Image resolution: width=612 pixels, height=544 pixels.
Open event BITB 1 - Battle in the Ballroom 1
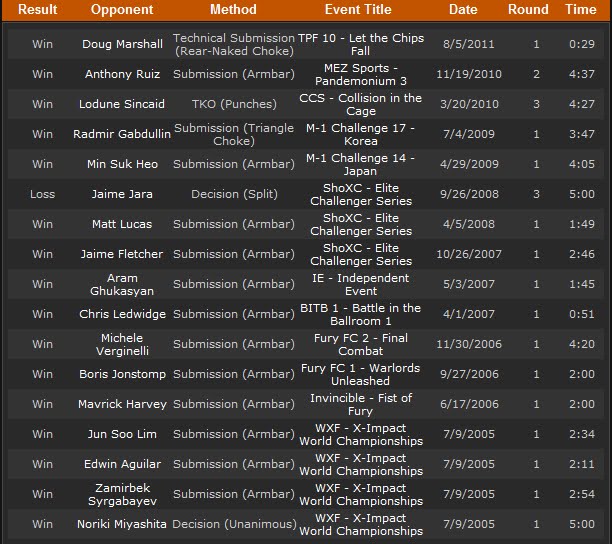(361, 315)
